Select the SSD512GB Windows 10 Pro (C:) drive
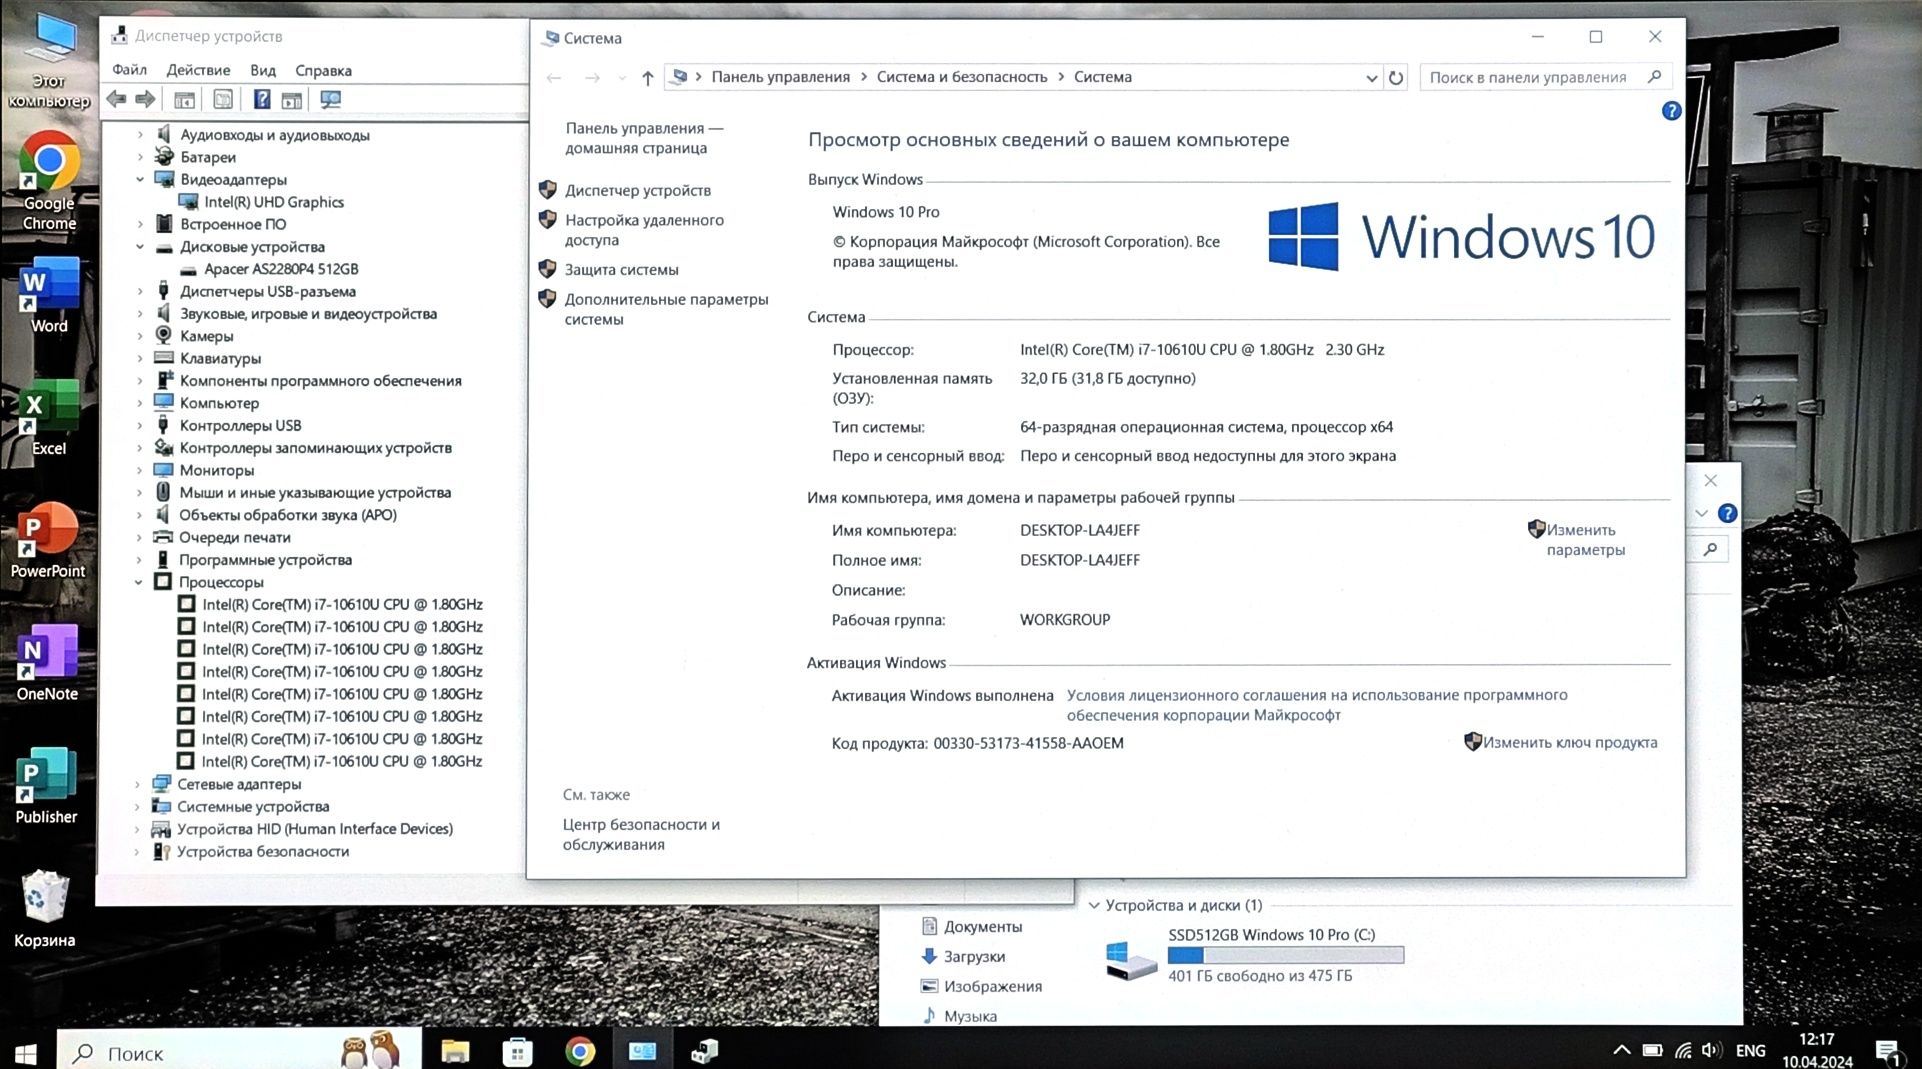Viewport: 1922px width, 1069px height. [1255, 955]
